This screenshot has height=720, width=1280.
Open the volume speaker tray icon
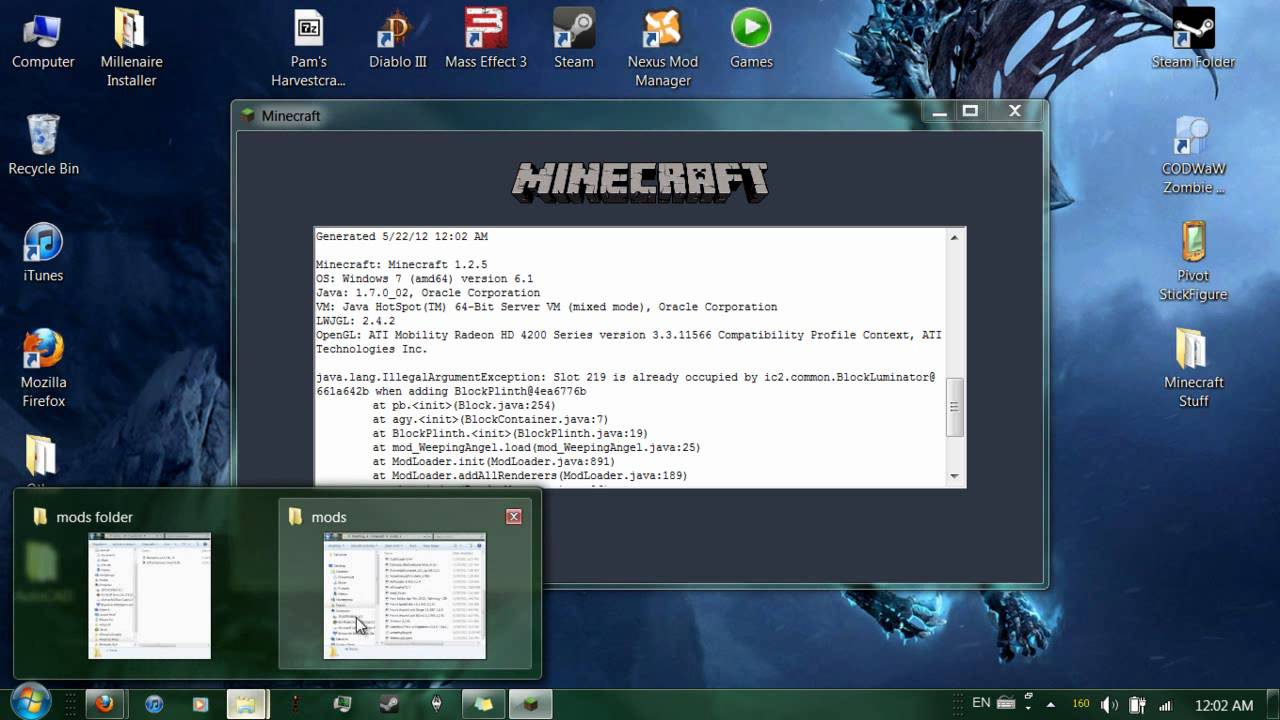[x=1110, y=704]
